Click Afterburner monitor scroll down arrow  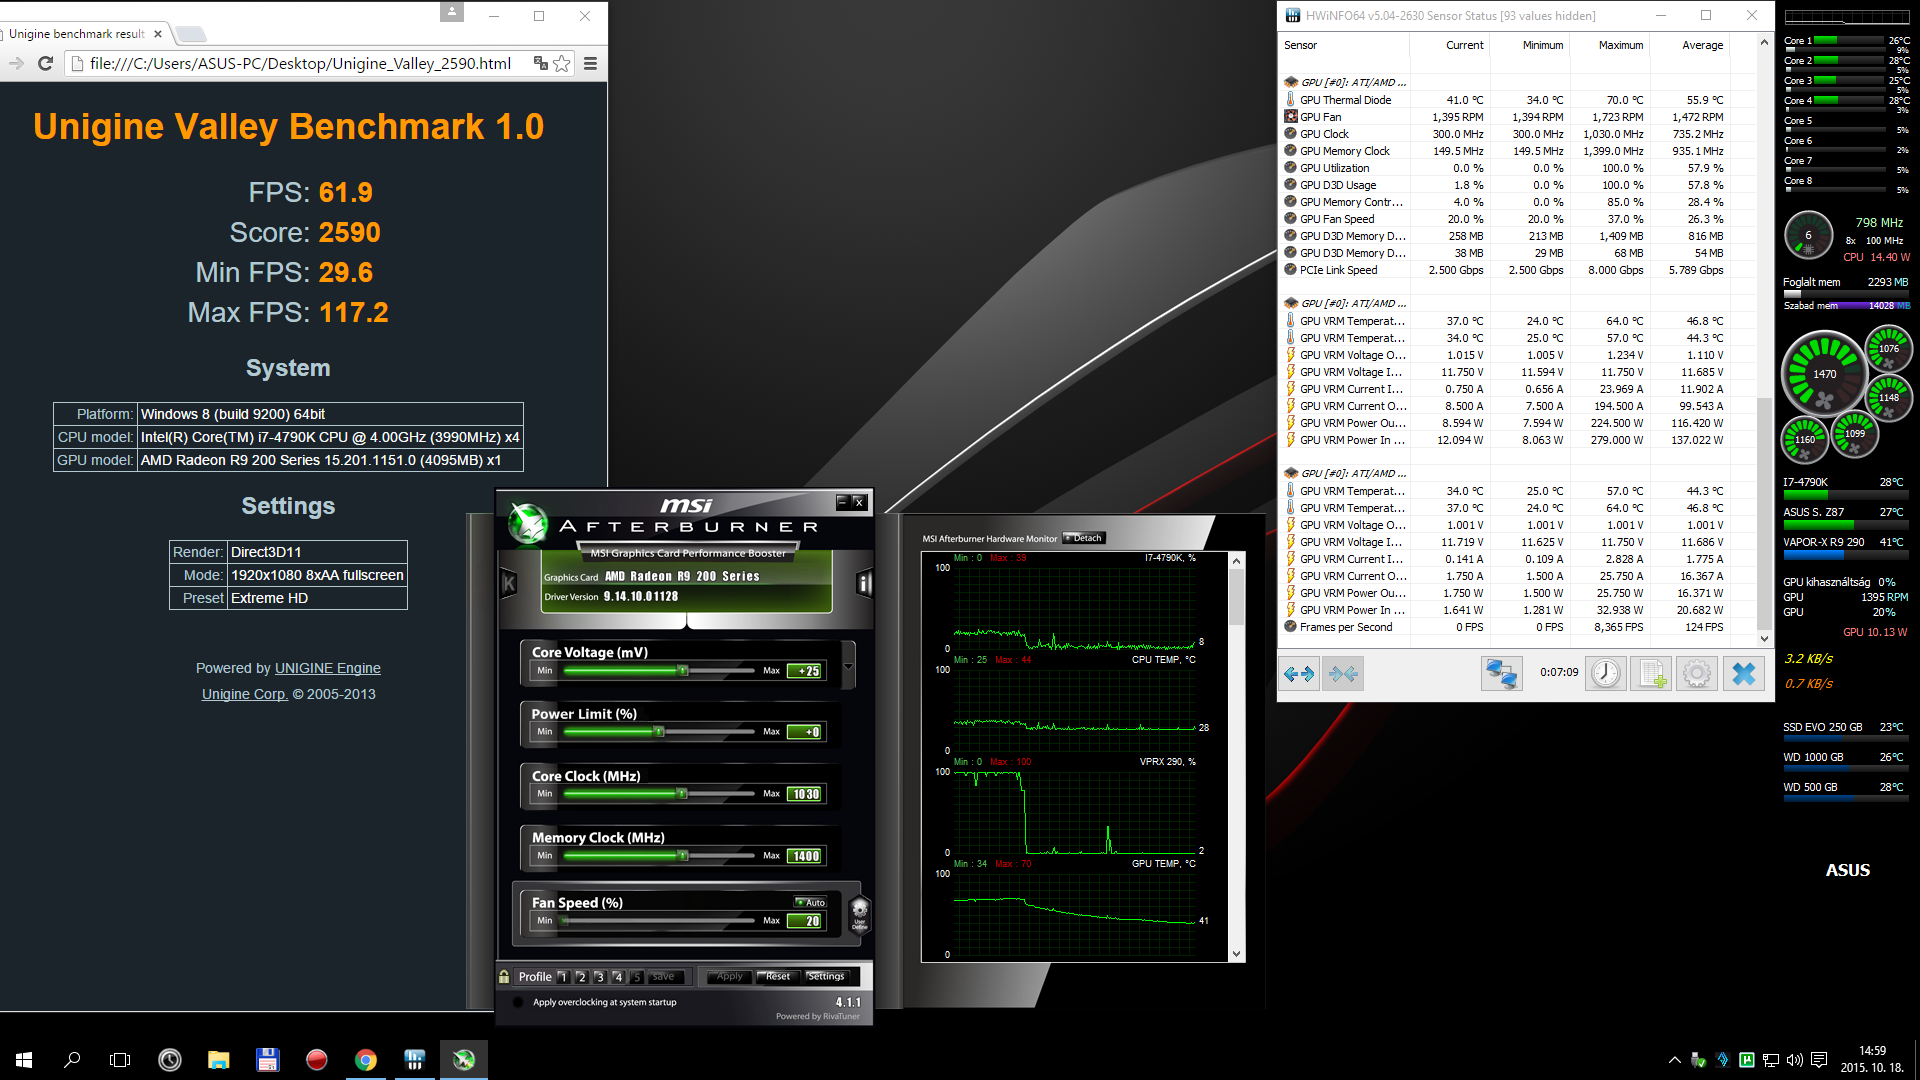click(x=1237, y=954)
